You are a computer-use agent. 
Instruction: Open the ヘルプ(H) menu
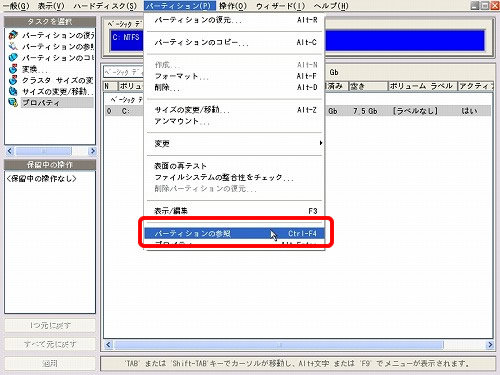[x=331, y=6]
